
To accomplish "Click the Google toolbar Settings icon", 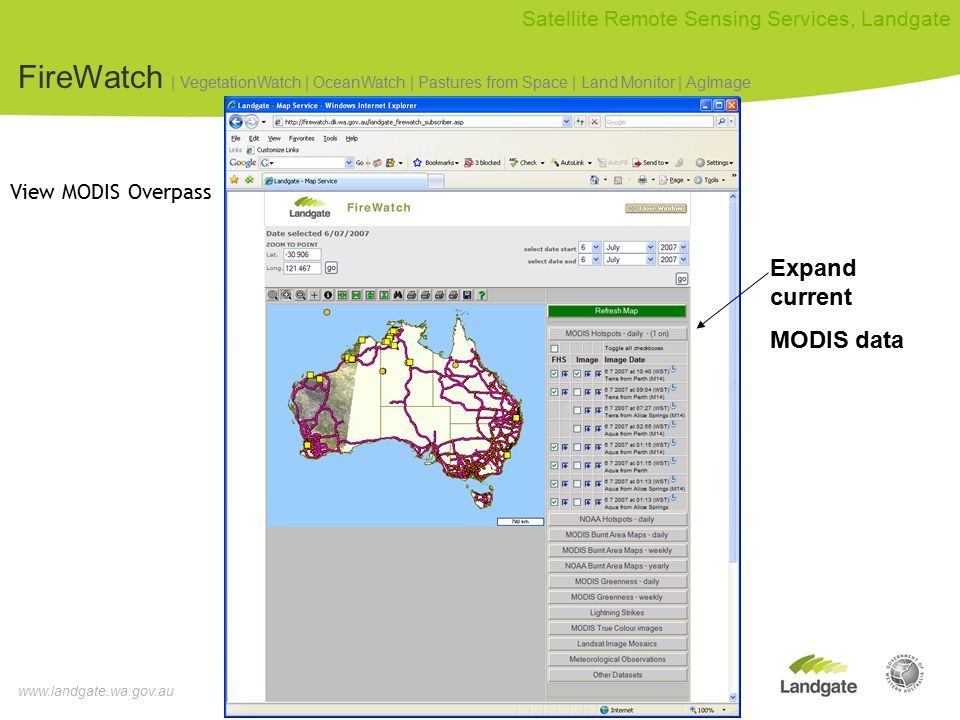I will pyautogui.click(x=700, y=163).
